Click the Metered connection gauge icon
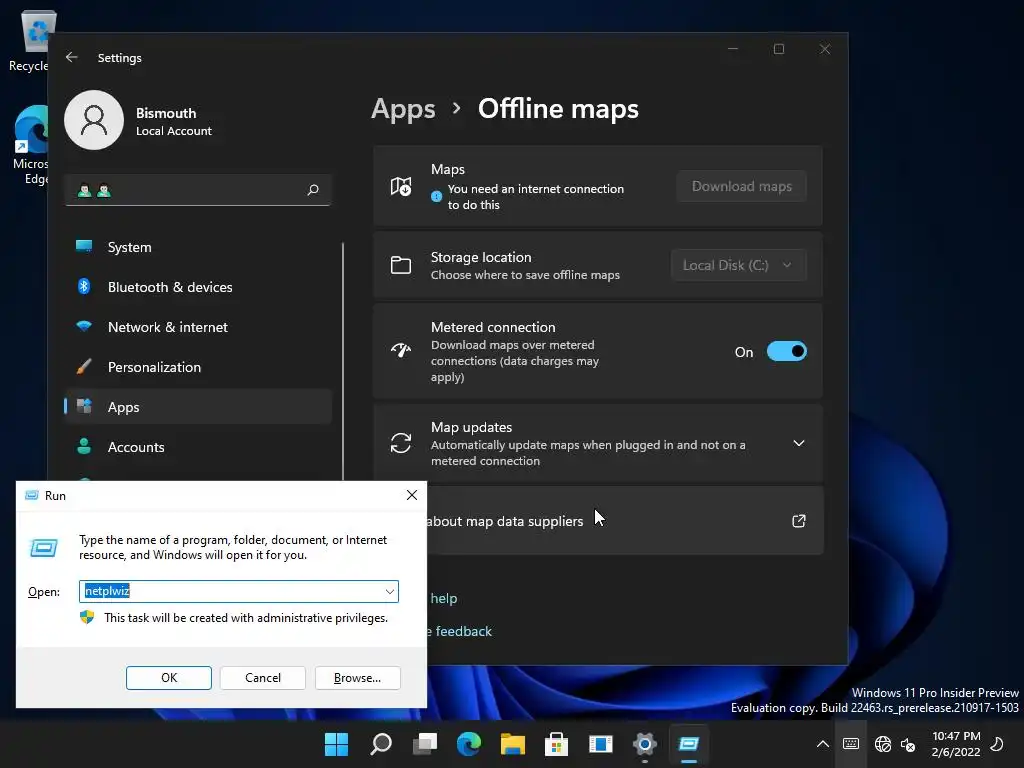 pos(400,351)
